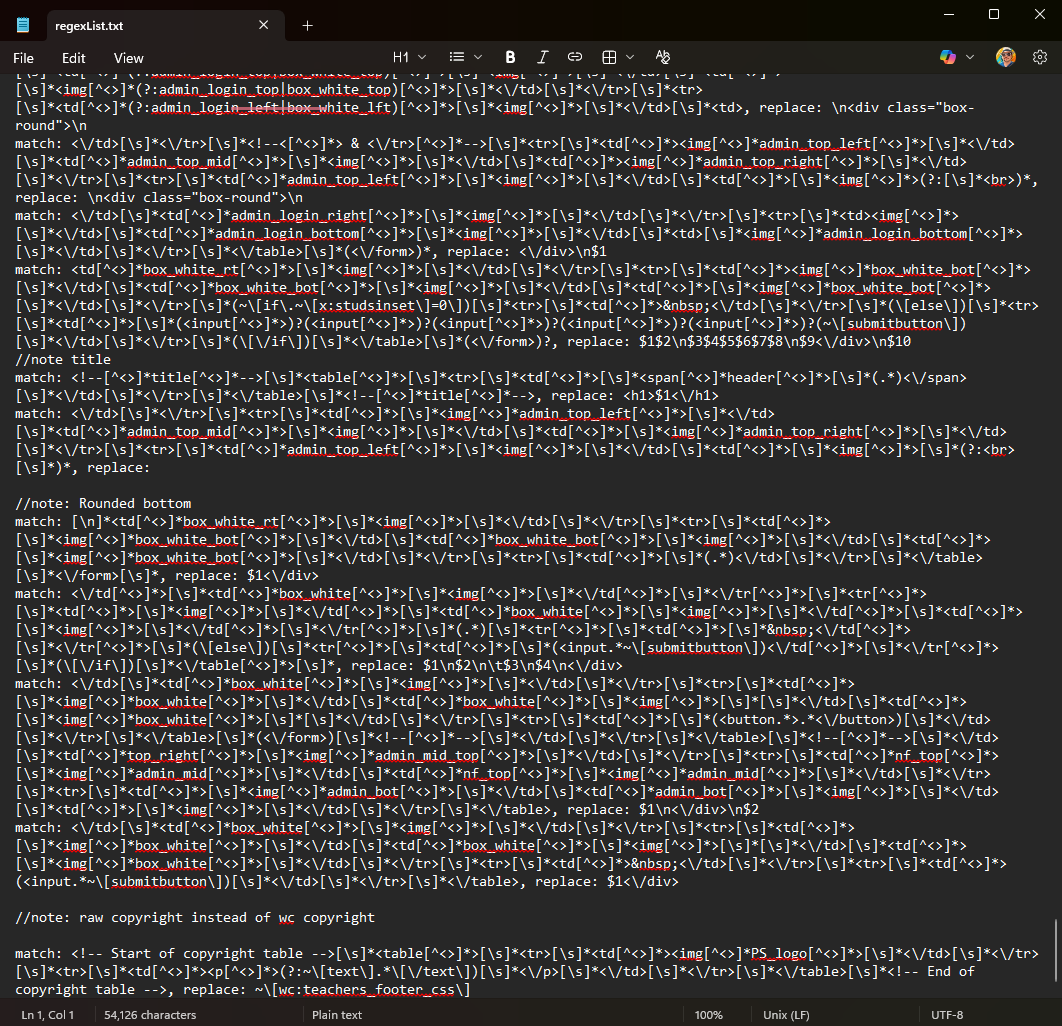Toggle bold formatting

pyautogui.click(x=510, y=58)
